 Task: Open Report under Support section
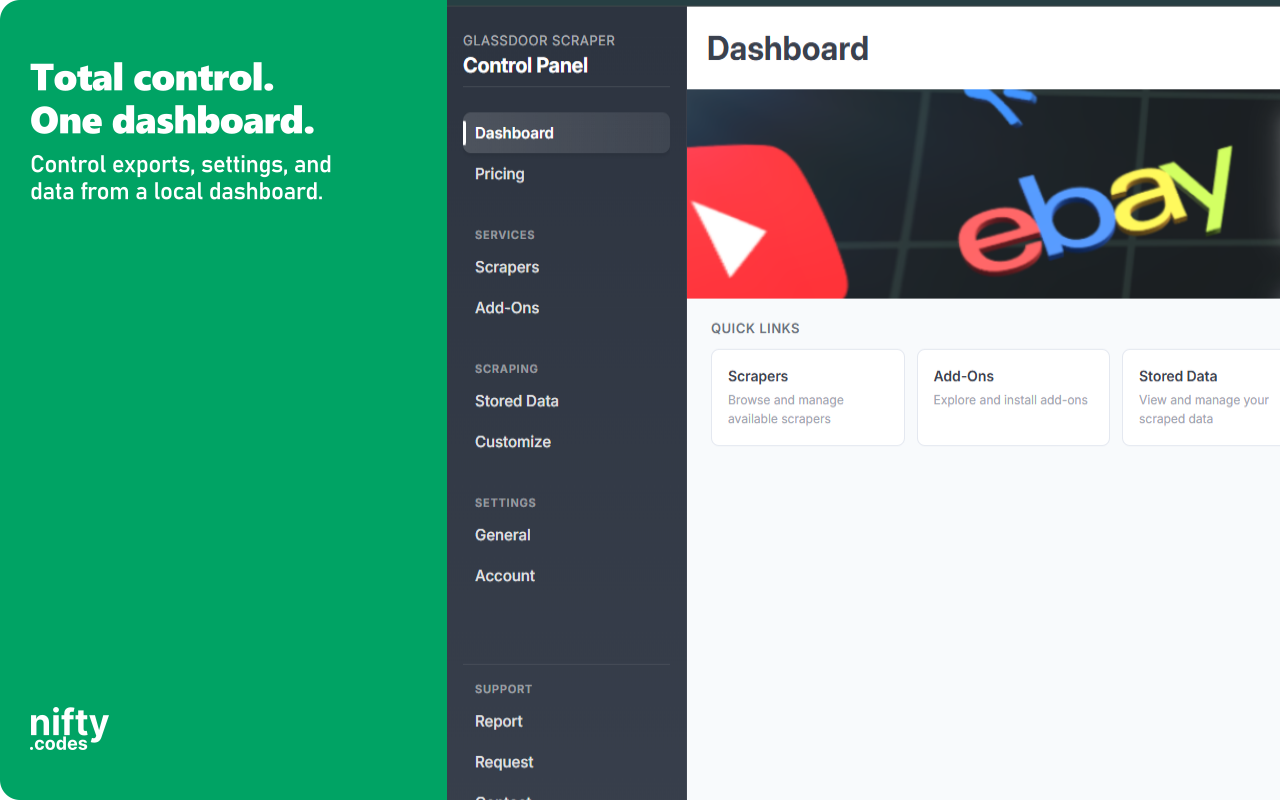click(498, 721)
